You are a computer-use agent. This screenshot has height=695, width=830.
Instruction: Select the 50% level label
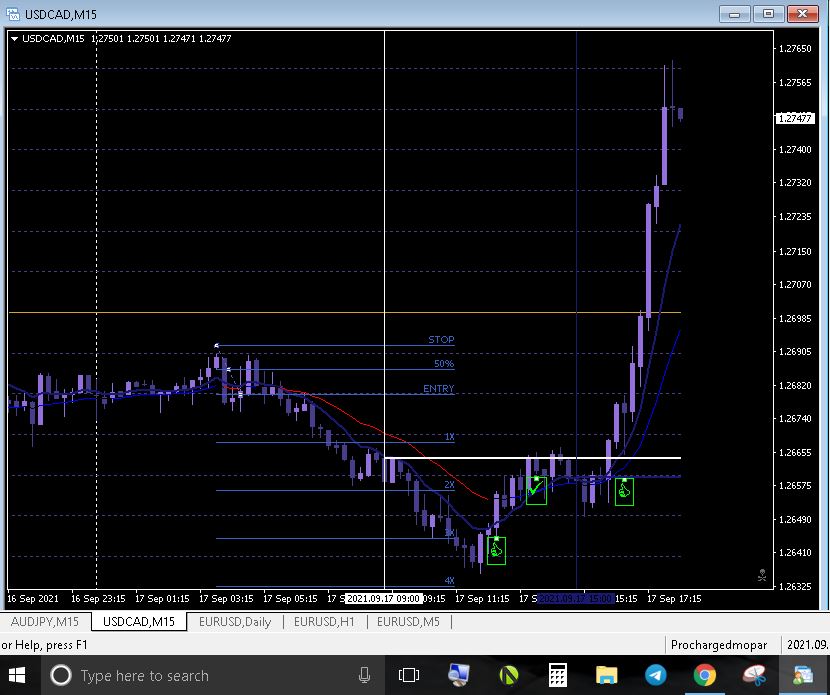click(x=444, y=364)
